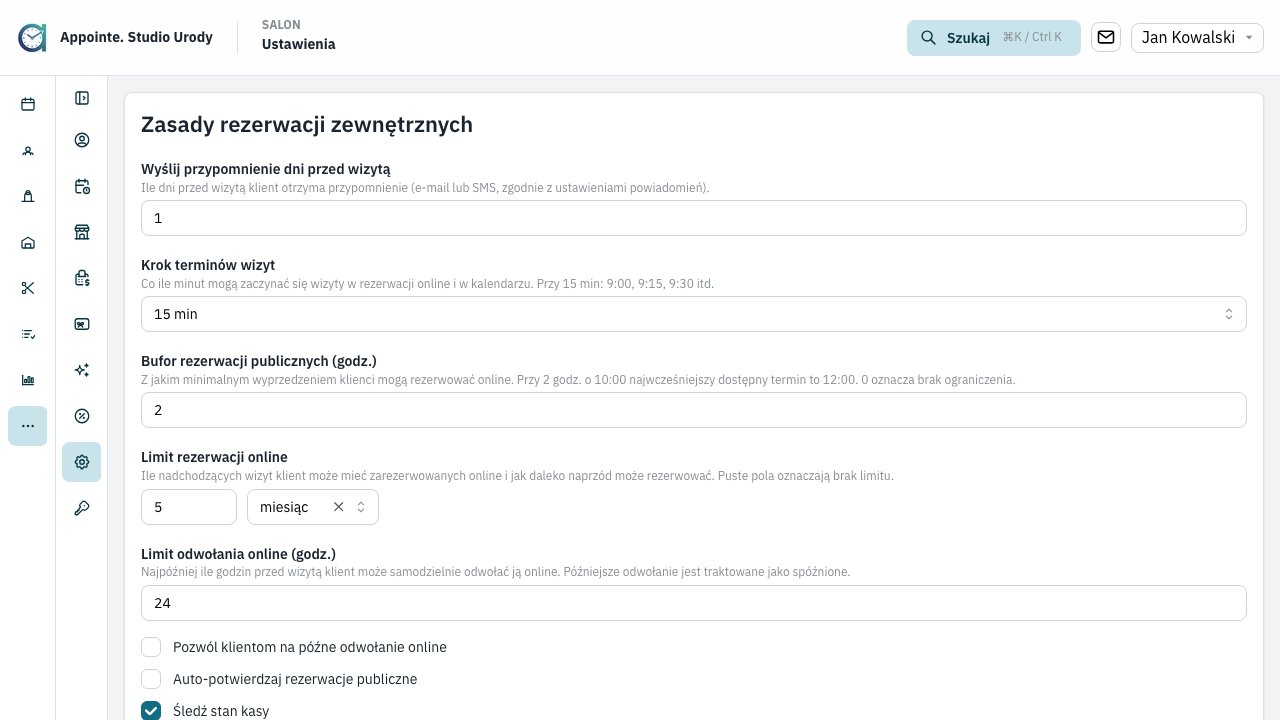Click the 'Krok terminów wizyt' label

[208, 265]
